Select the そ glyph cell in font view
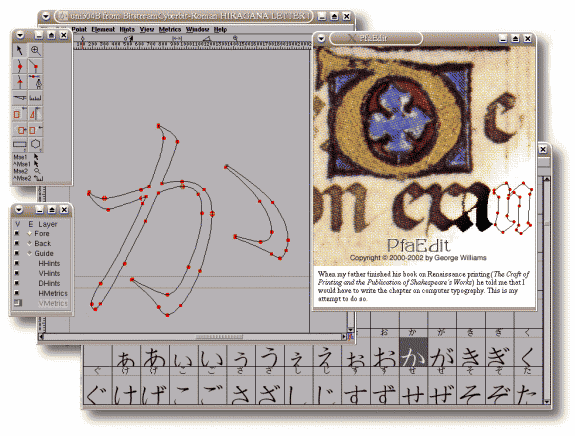The image size is (575, 436). pos(470,390)
